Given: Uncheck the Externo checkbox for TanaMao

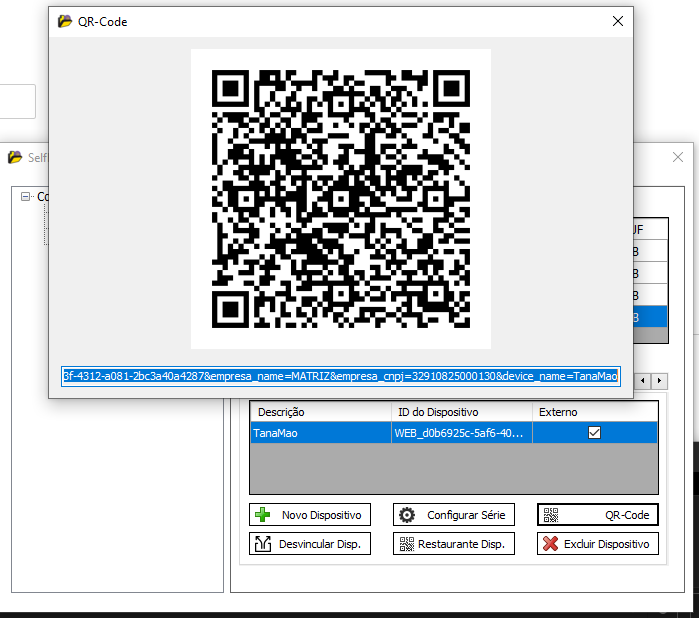Looking at the screenshot, I should (x=594, y=433).
